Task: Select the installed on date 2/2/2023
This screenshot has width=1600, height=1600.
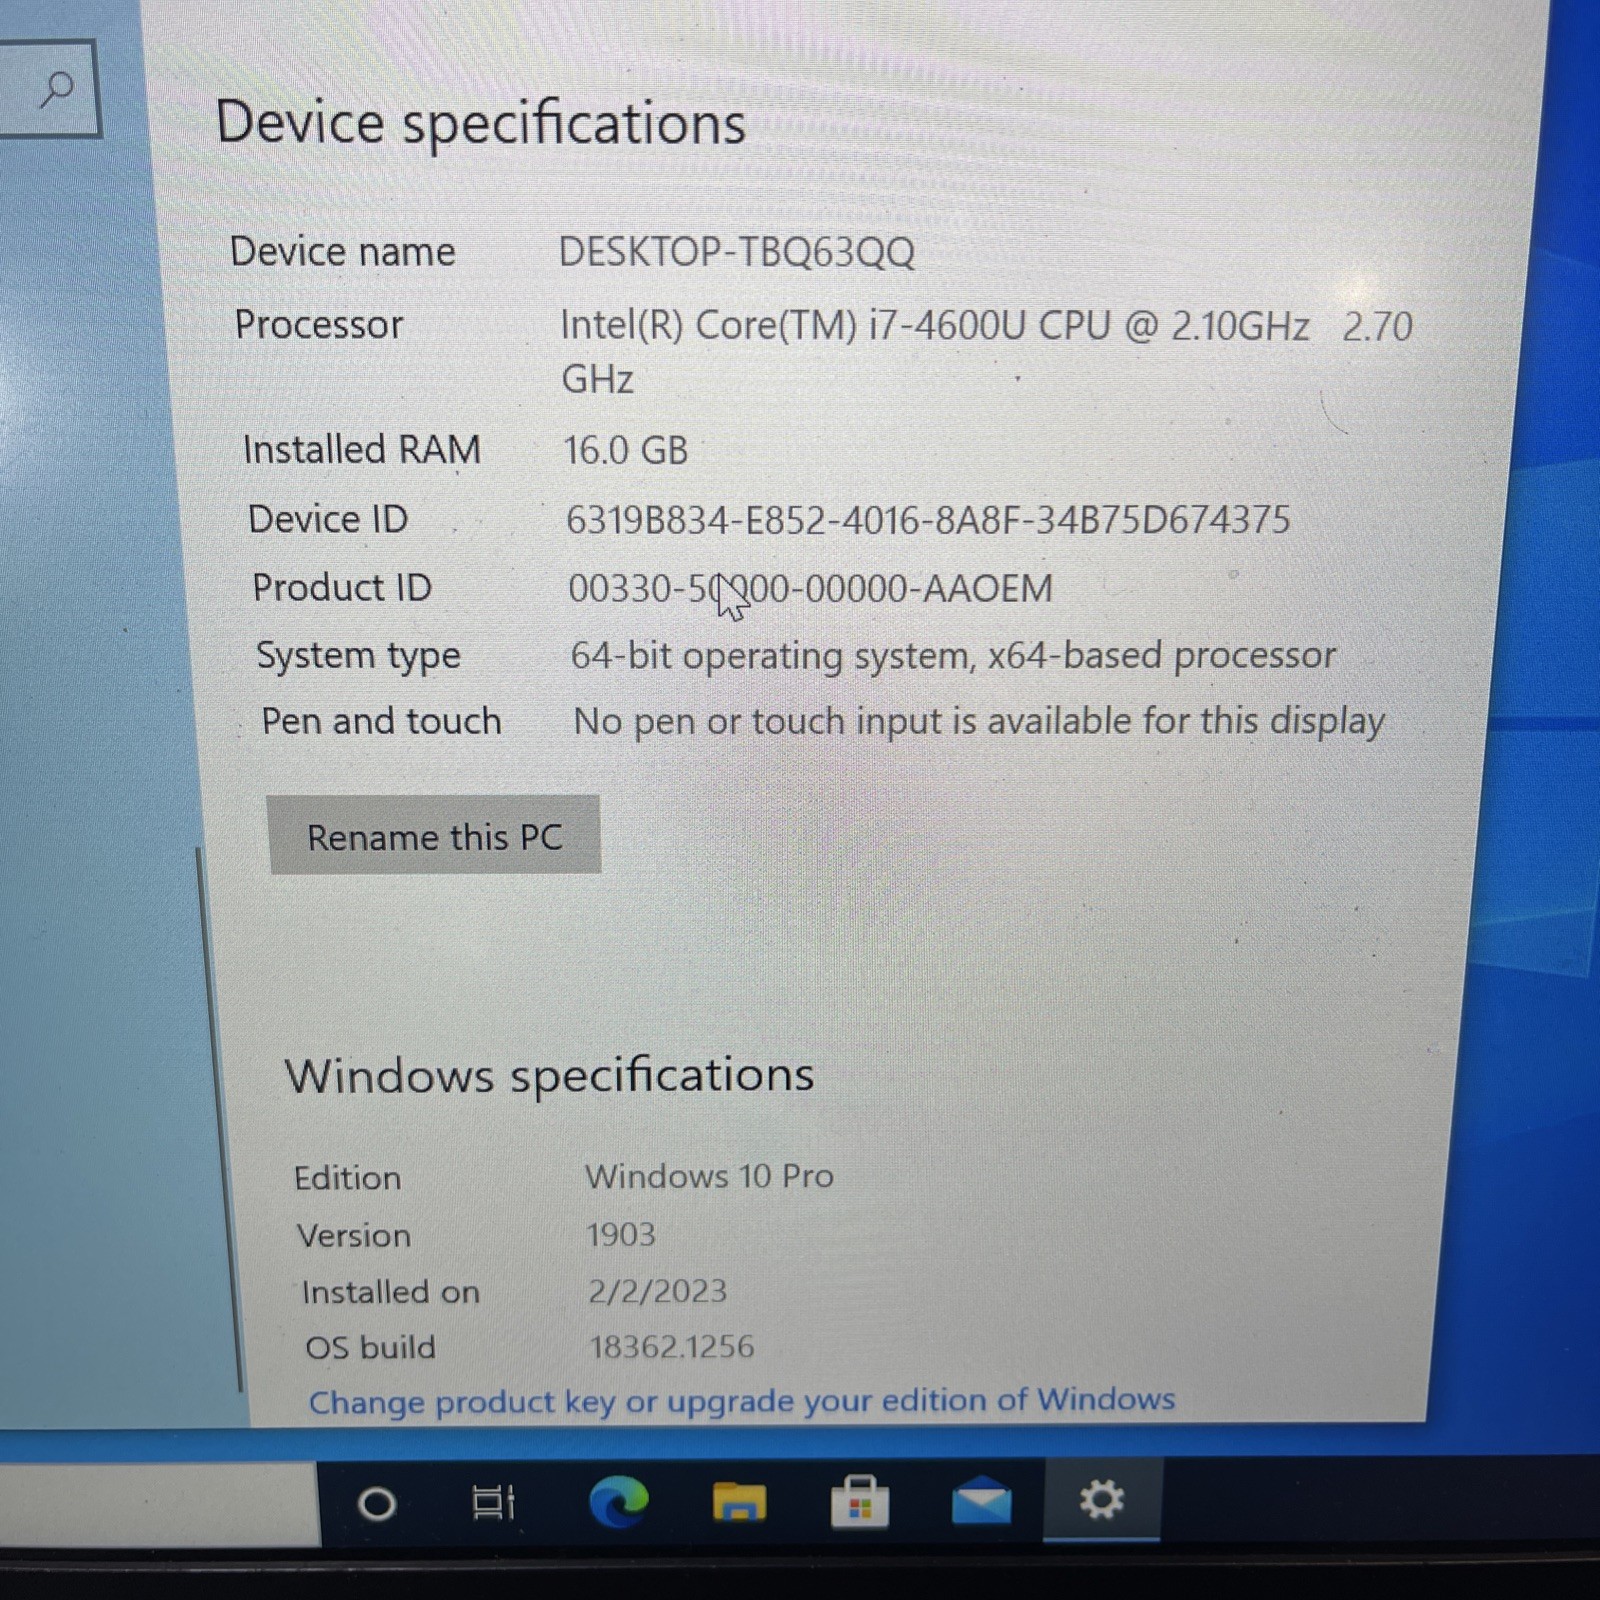Action: point(657,1291)
